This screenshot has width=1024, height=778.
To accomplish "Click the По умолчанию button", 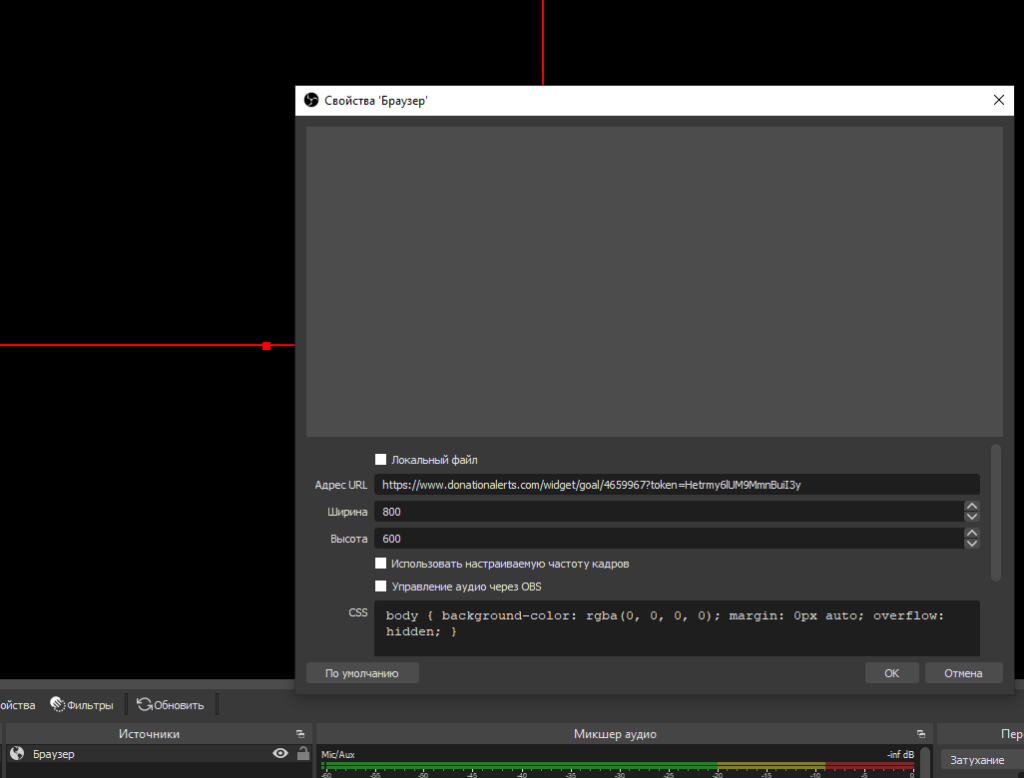I will point(362,673).
